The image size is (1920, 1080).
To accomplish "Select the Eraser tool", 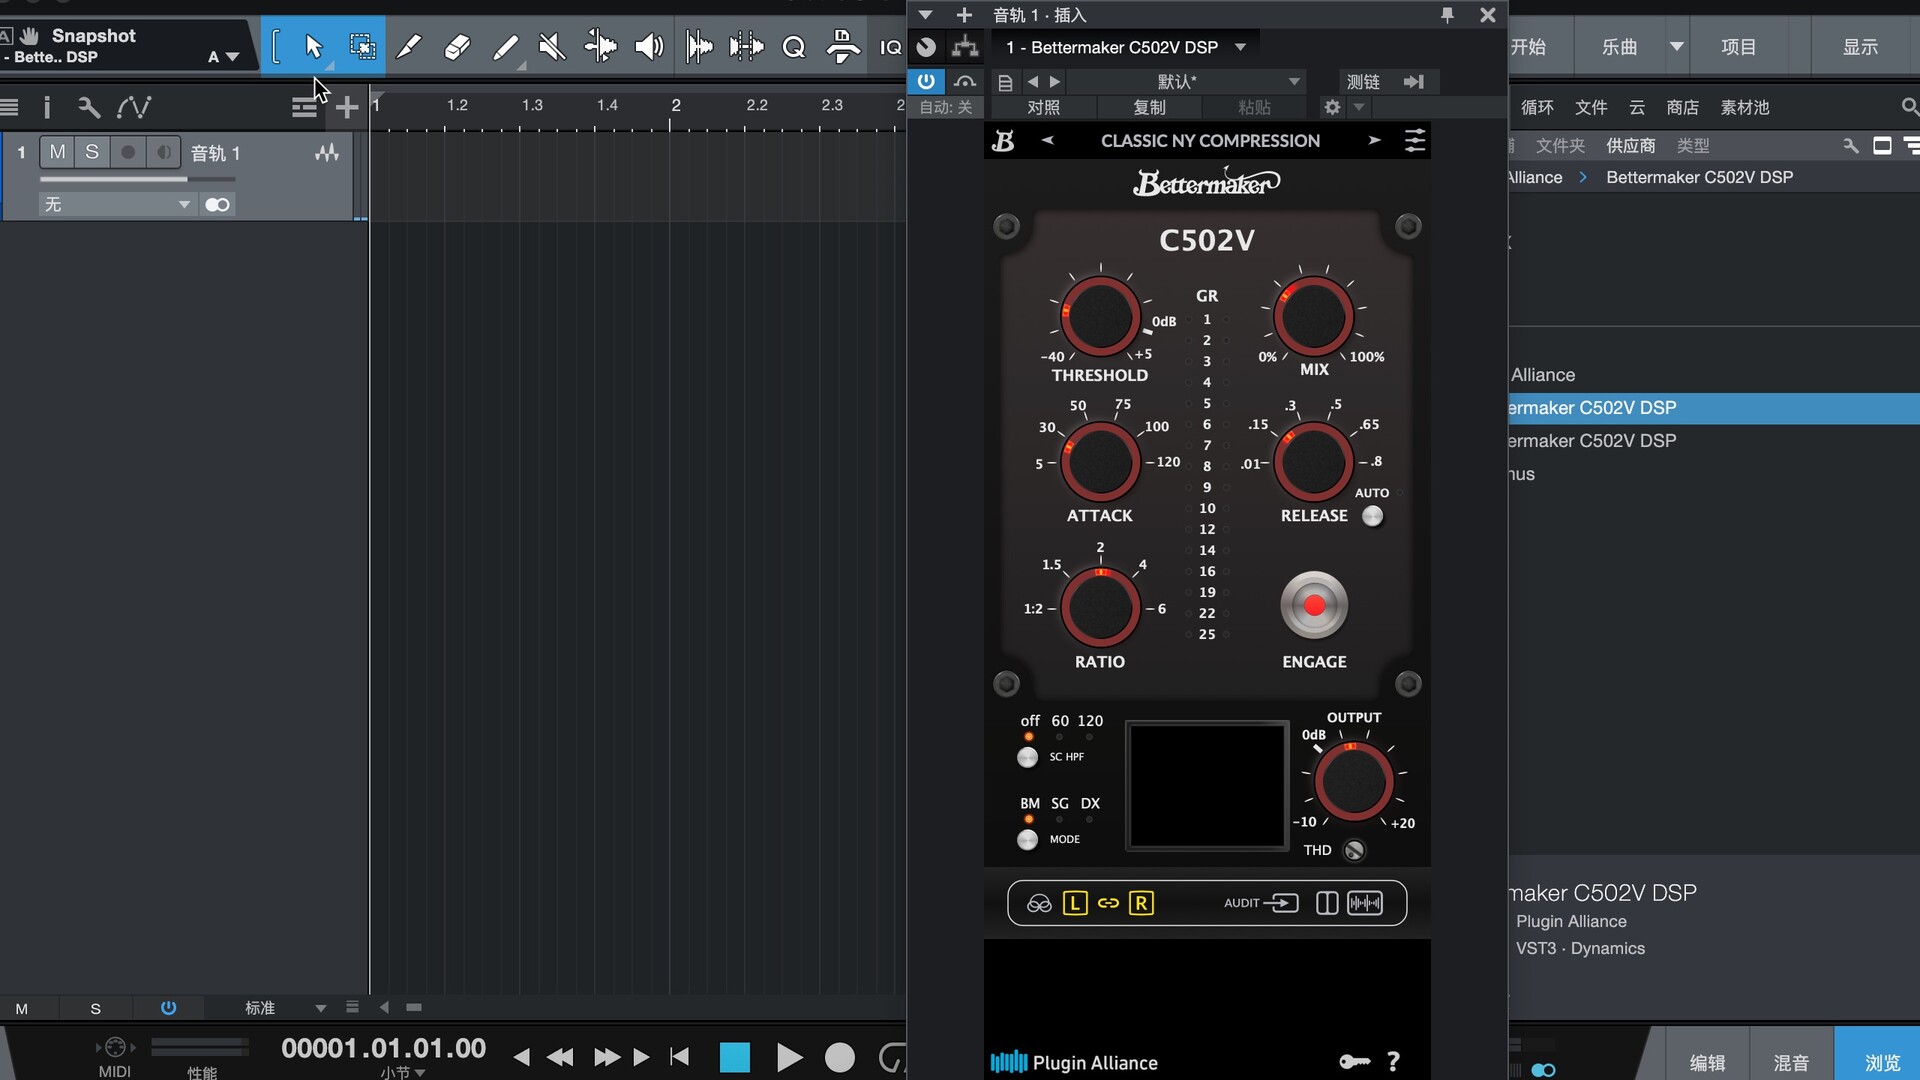I will (456, 47).
